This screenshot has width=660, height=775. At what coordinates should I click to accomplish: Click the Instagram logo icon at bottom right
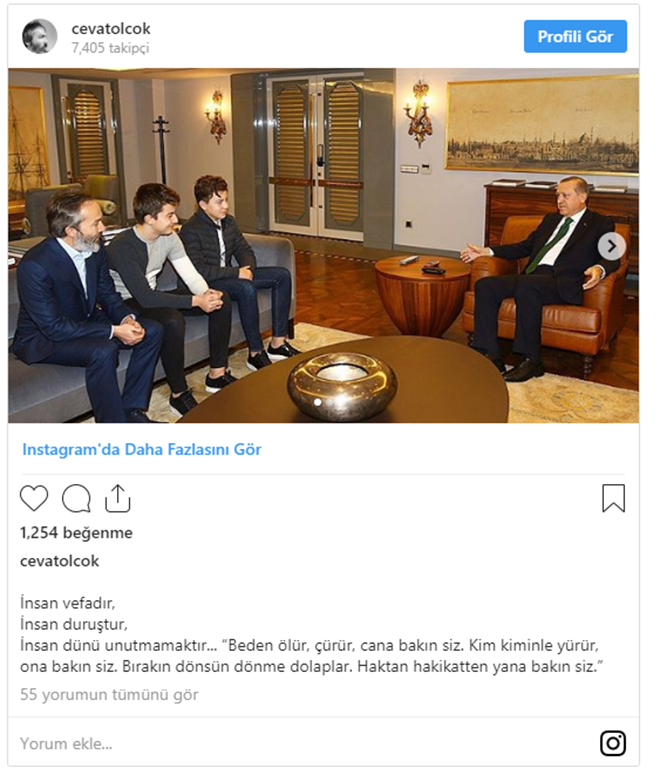pyautogui.click(x=613, y=743)
